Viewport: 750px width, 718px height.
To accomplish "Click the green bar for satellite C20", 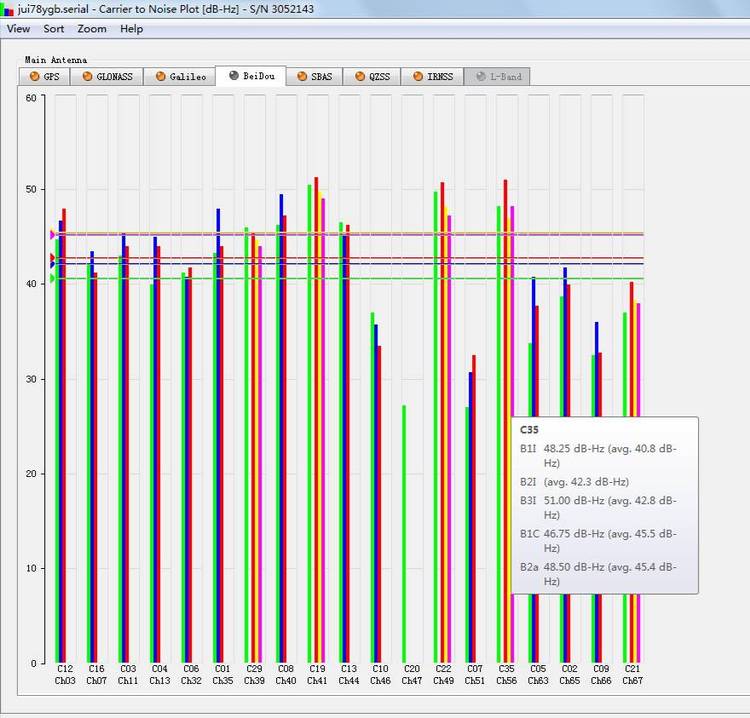I will pyautogui.click(x=404, y=530).
